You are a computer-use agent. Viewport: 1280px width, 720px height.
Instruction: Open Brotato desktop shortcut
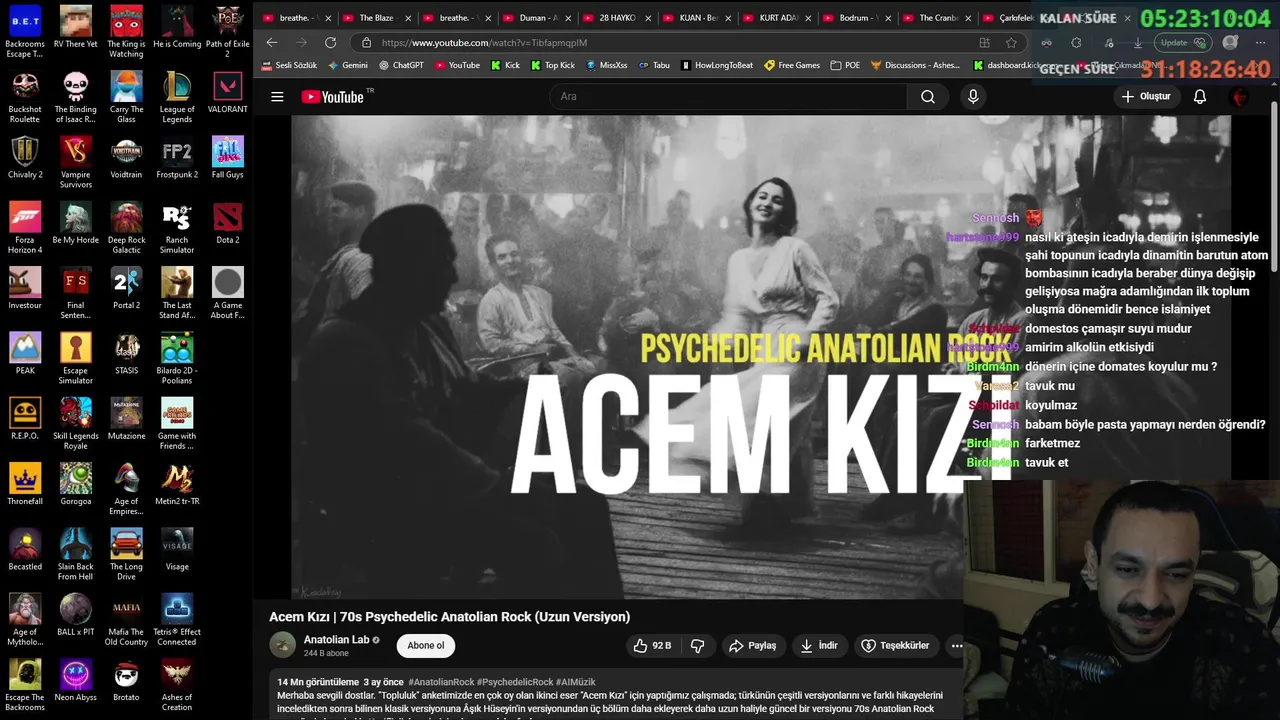click(126, 681)
